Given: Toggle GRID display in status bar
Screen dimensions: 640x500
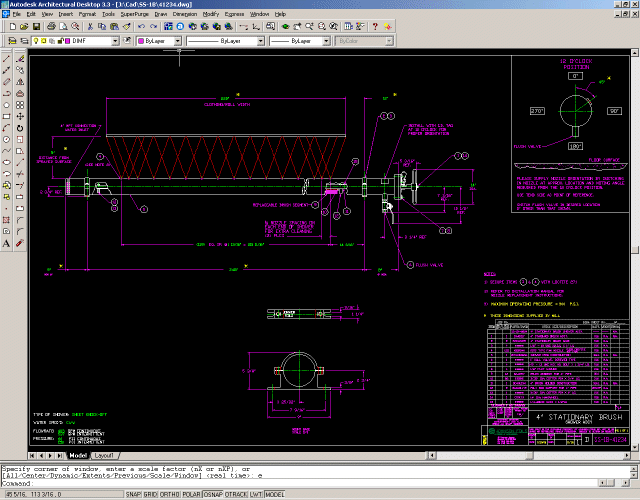Looking at the screenshot, I should point(150,494).
